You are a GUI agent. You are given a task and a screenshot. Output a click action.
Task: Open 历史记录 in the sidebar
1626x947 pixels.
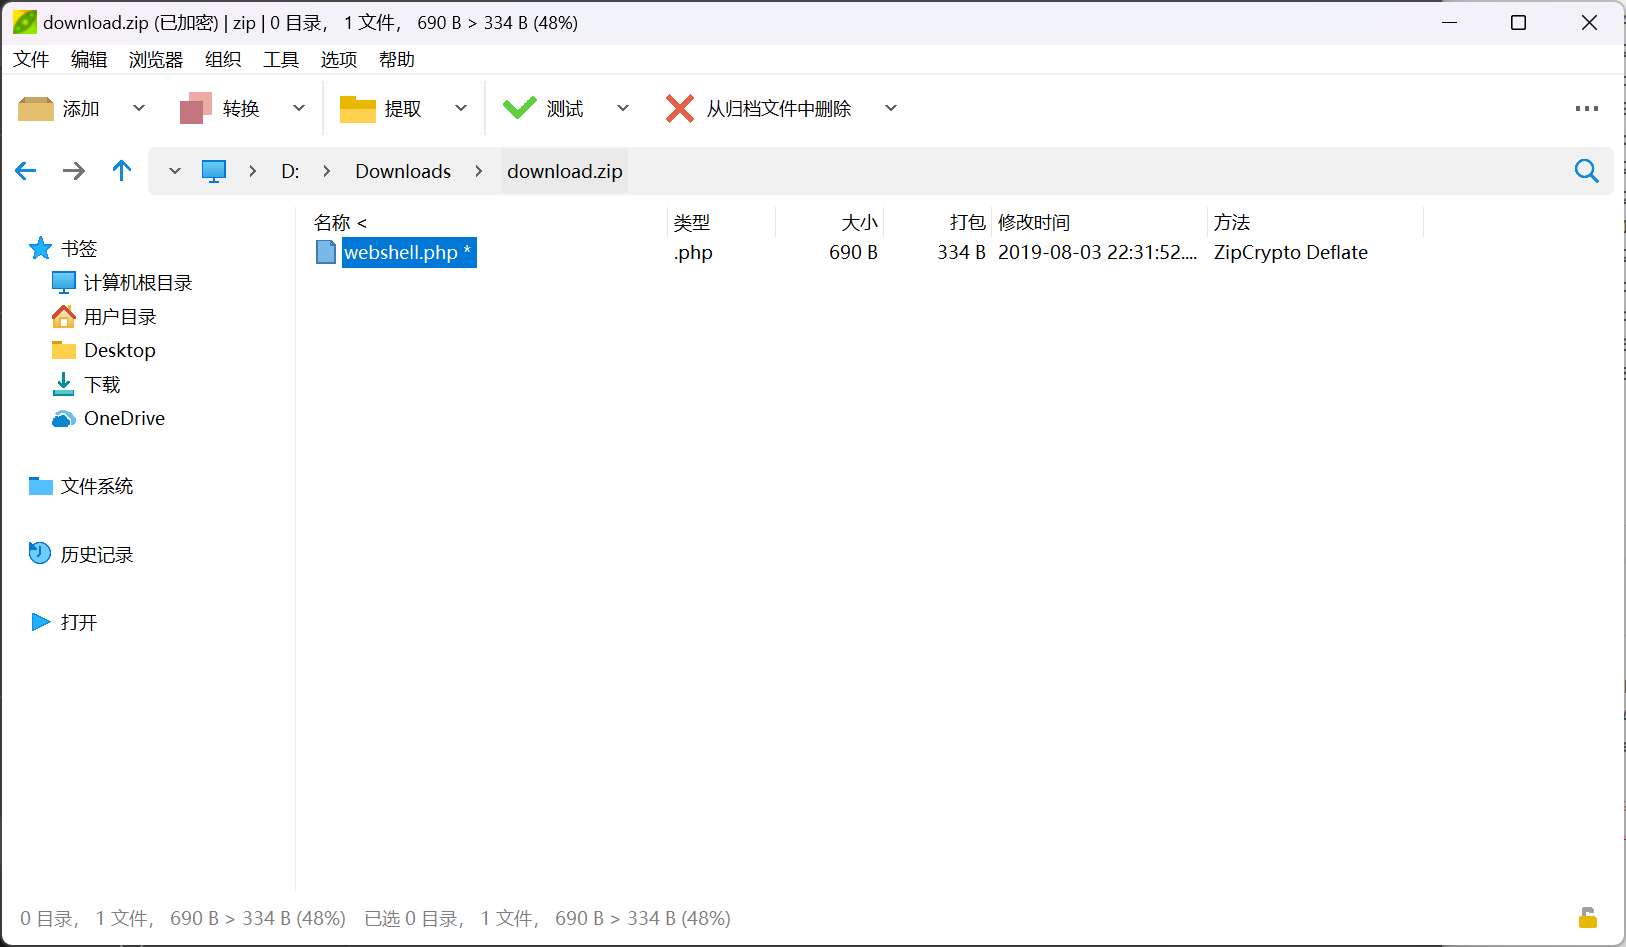97,554
